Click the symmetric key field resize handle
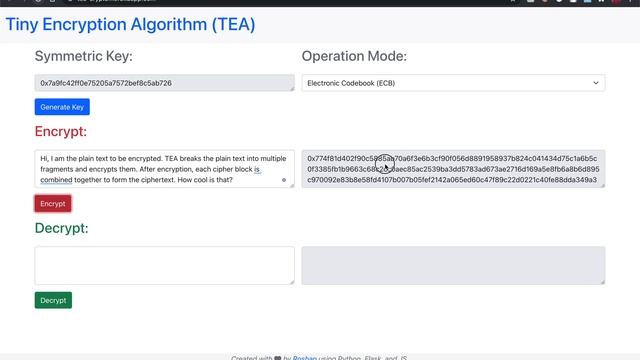The height and width of the screenshot is (360, 640). click(x=292, y=89)
